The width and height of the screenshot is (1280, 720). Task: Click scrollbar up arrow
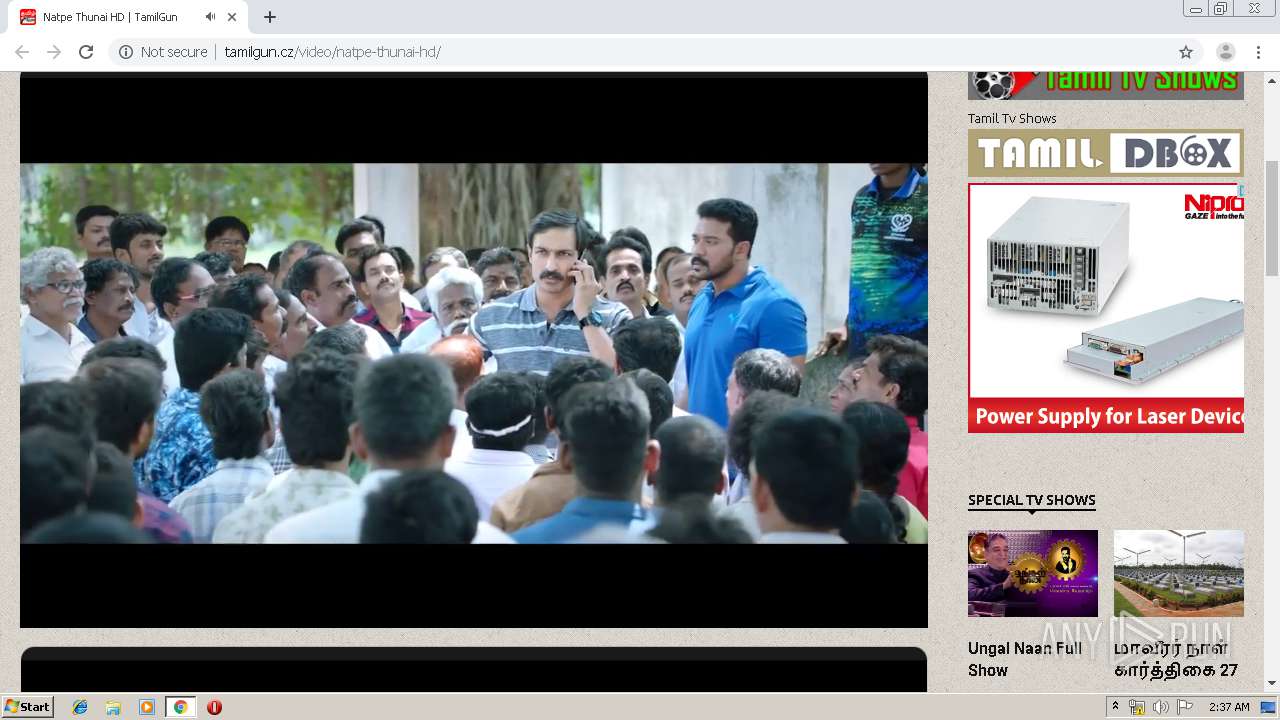point(1272,80)
